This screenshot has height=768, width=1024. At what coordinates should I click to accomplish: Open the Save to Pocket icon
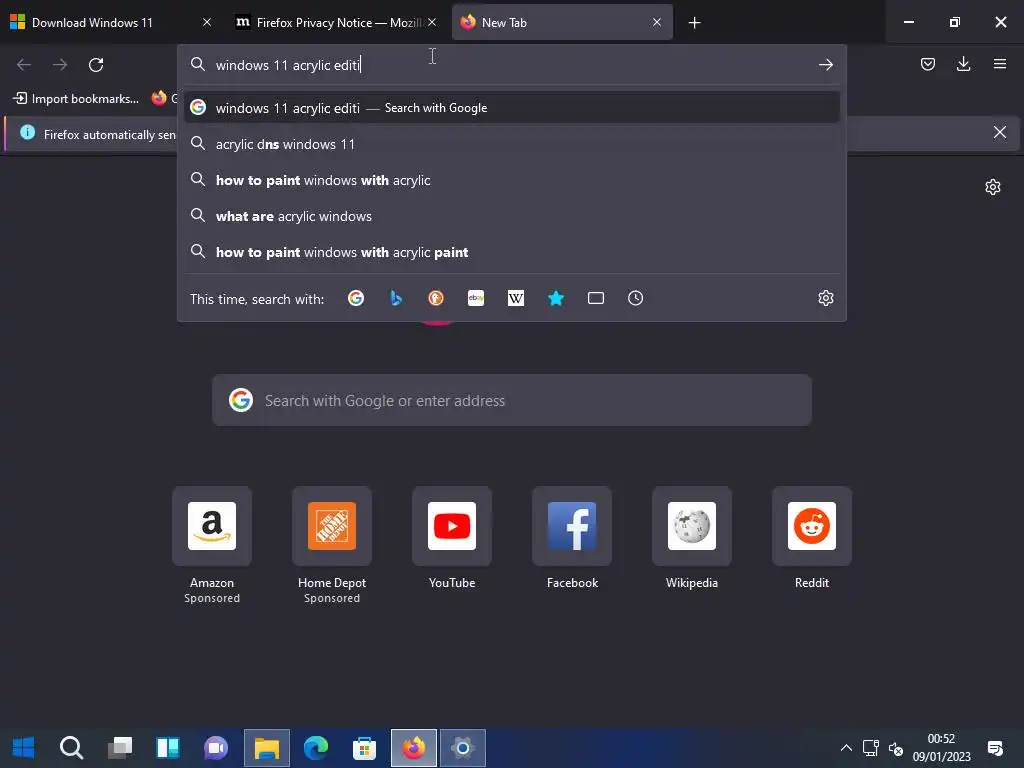click(927, 64)
